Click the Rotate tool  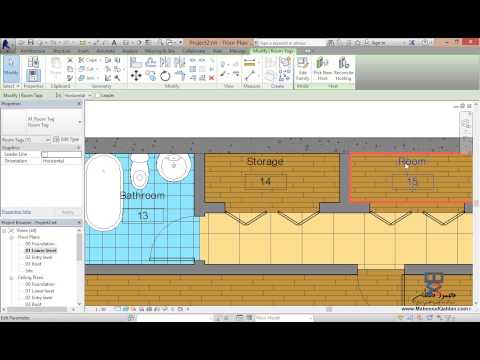[165, 76]
